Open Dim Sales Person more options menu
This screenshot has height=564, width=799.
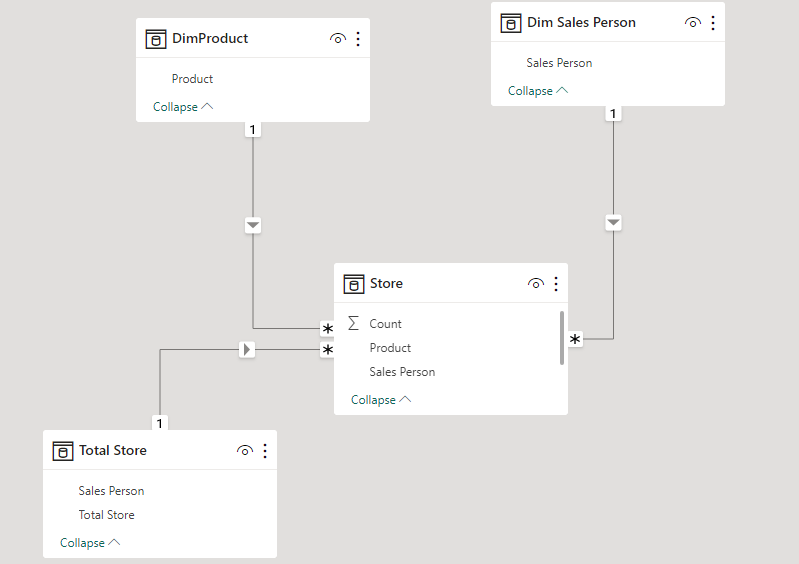point(713,23)
